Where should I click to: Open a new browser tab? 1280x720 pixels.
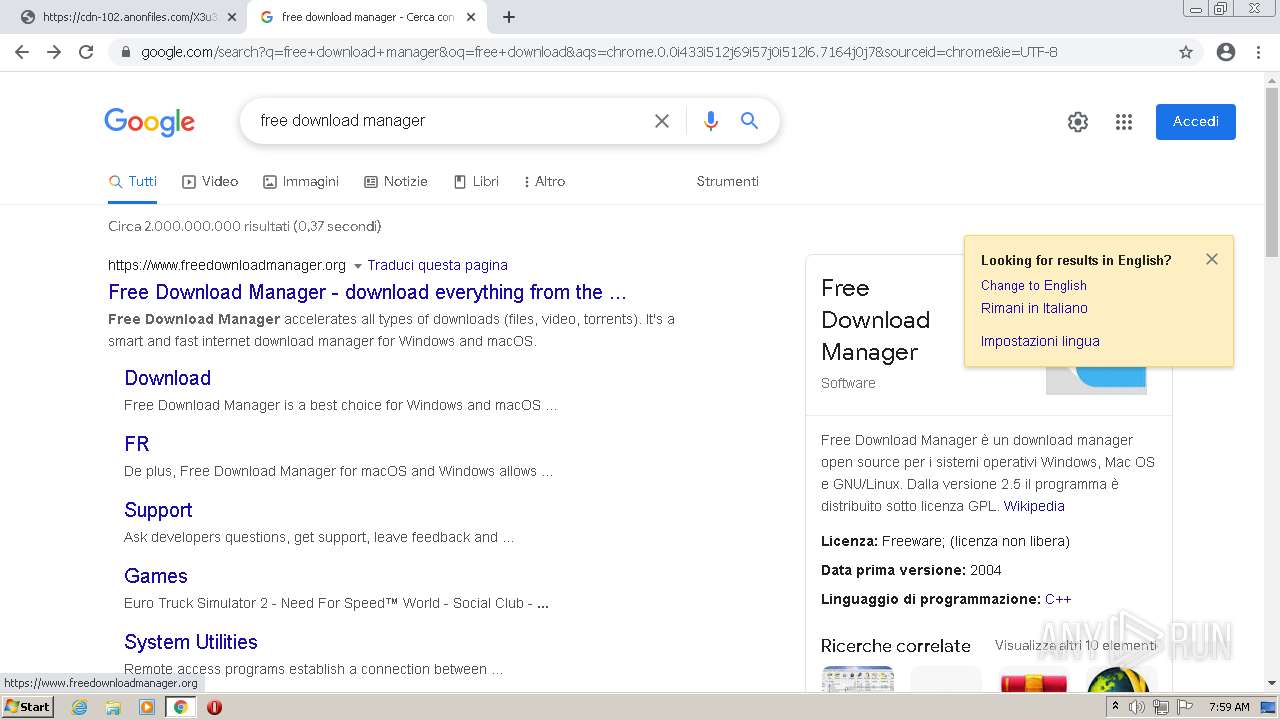[x=509, y=17]
